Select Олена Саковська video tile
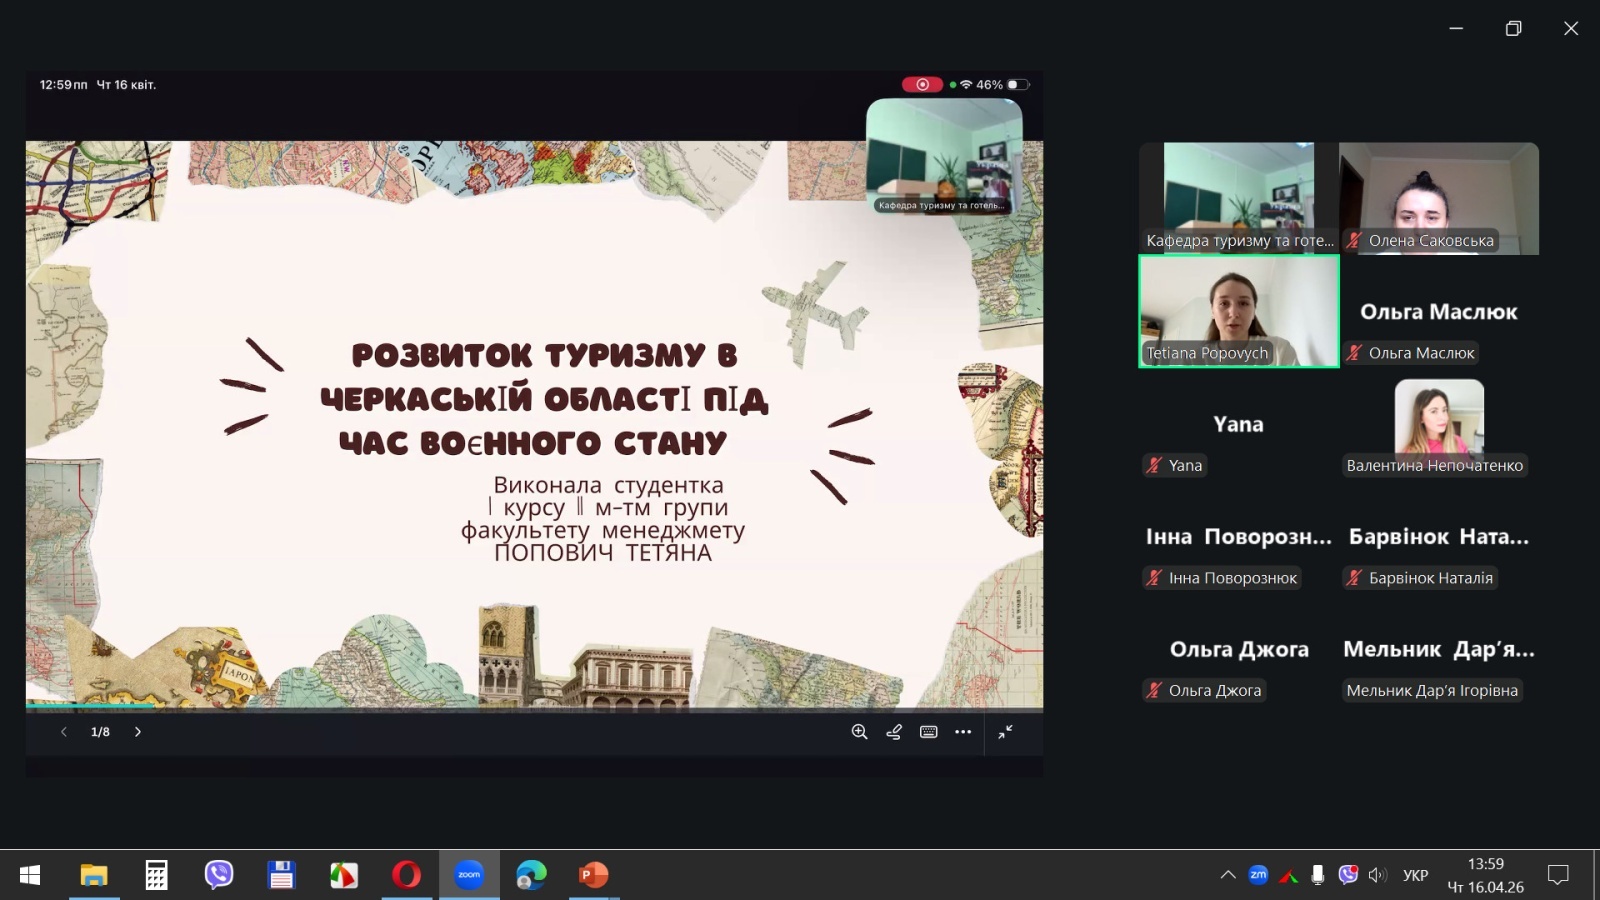Image resolution: width=1600 pixels, height=900 pixels. (1438, 198)
